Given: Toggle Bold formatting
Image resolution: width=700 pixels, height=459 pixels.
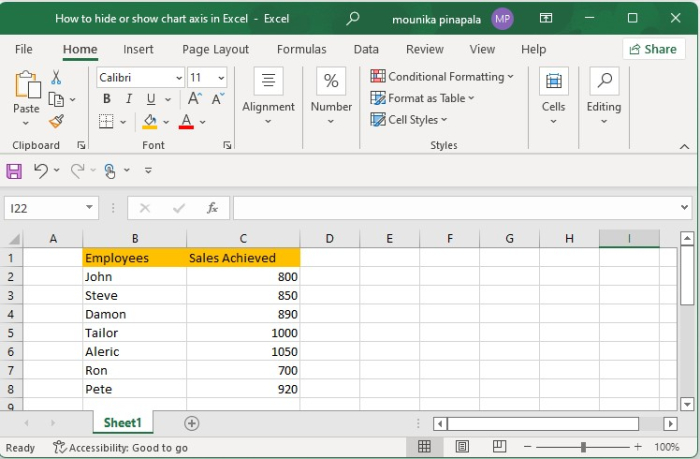Looking at the screenshot, I should (x=106, y=99).
